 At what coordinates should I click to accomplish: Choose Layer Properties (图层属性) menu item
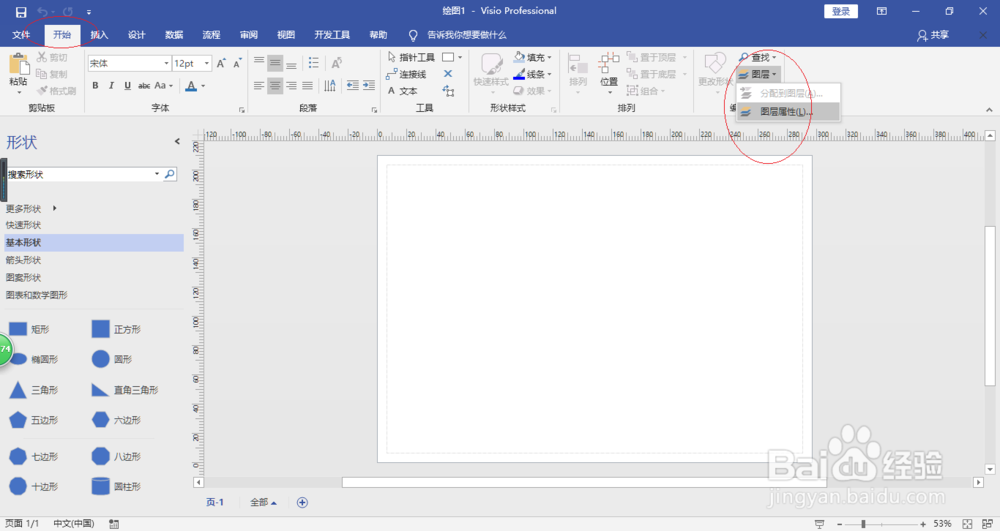click(x=788, y=112)
